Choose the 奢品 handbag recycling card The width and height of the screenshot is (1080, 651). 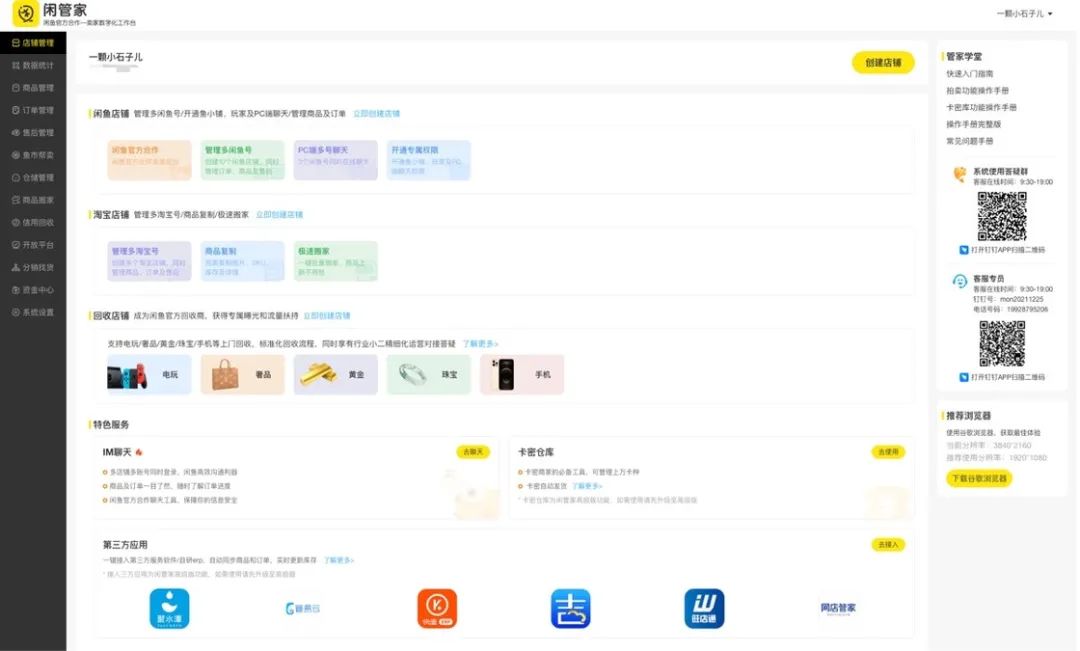pos(242,375)
